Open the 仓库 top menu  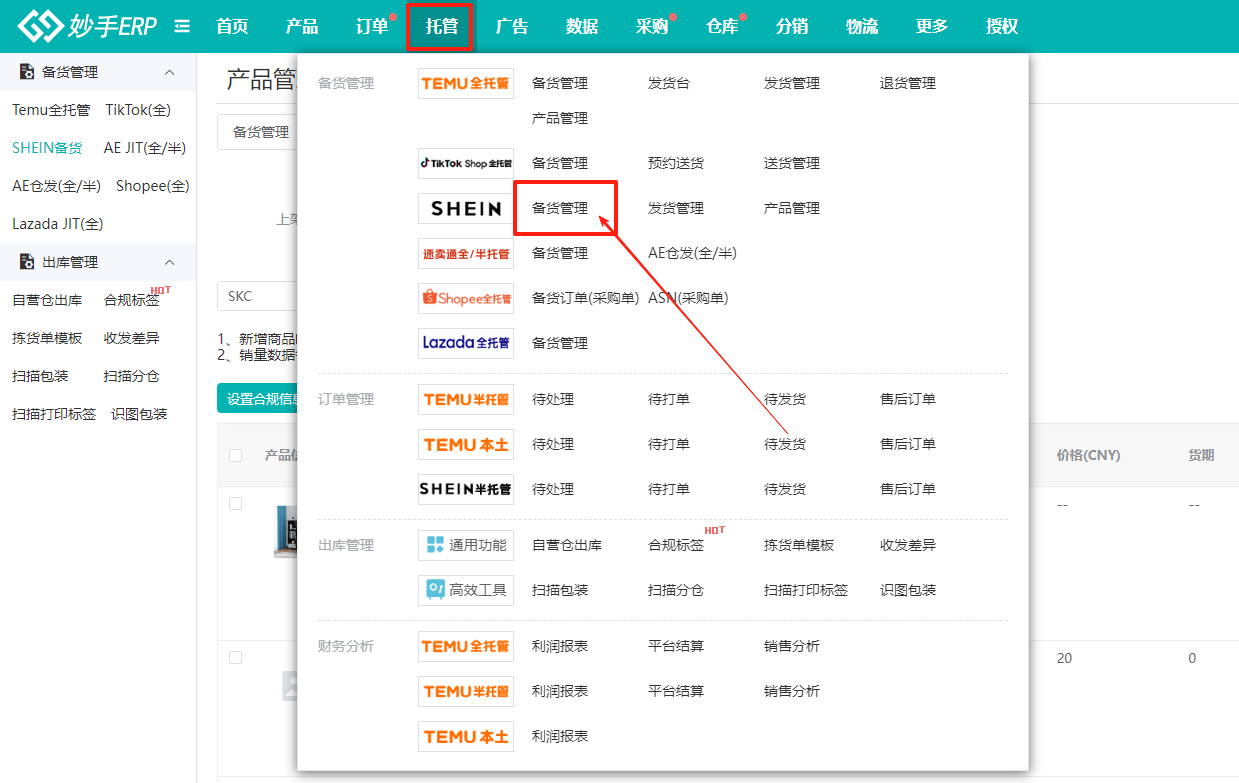[722, 26]
